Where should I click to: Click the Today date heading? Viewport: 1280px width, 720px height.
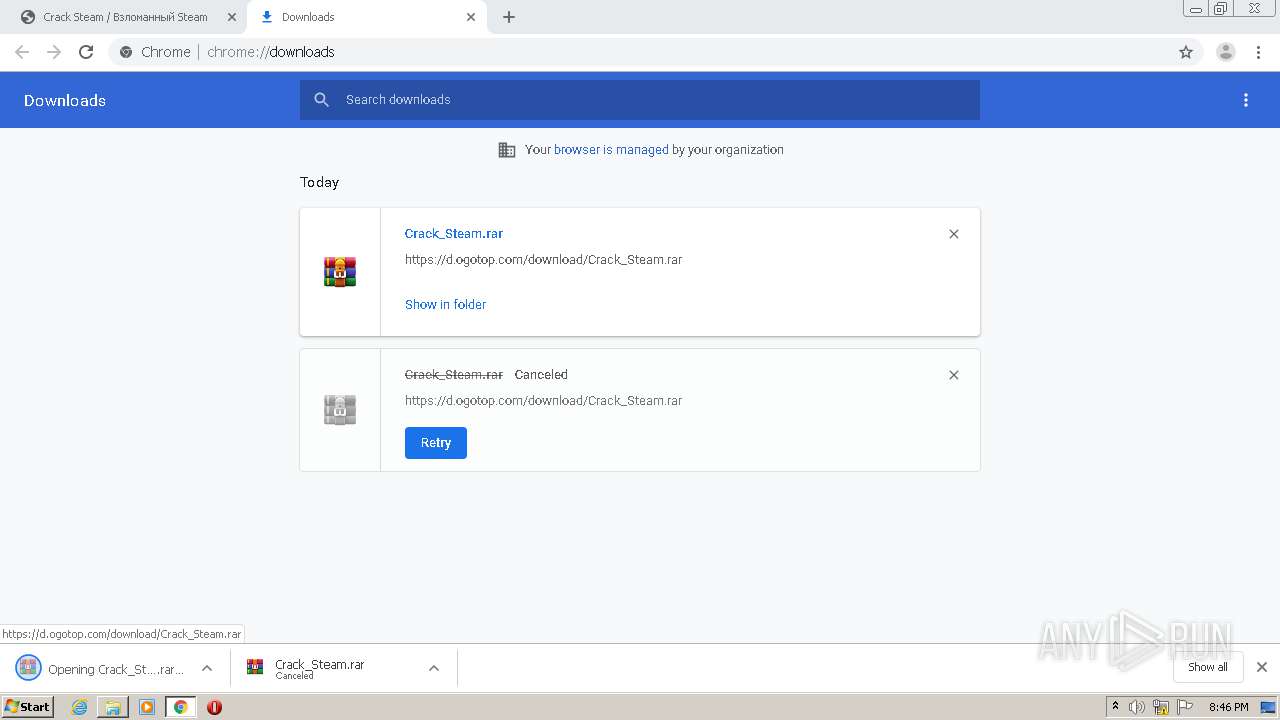319,182
